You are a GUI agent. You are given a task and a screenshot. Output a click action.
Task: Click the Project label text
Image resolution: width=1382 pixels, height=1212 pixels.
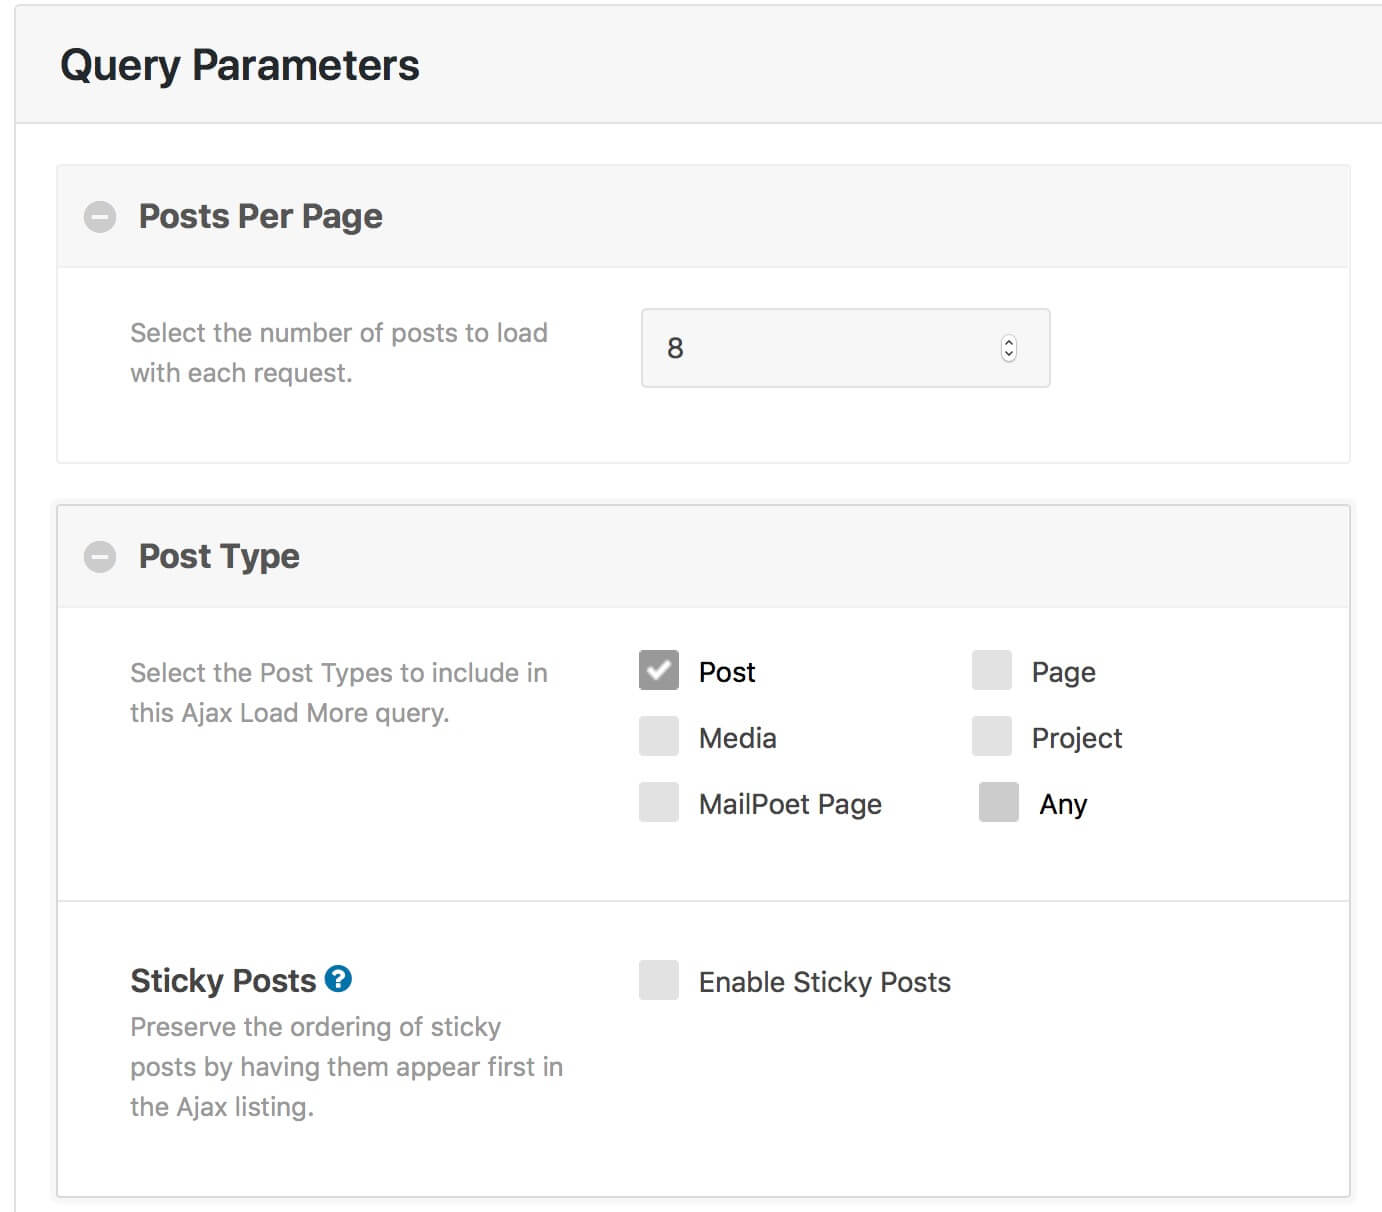point(1077,739)
